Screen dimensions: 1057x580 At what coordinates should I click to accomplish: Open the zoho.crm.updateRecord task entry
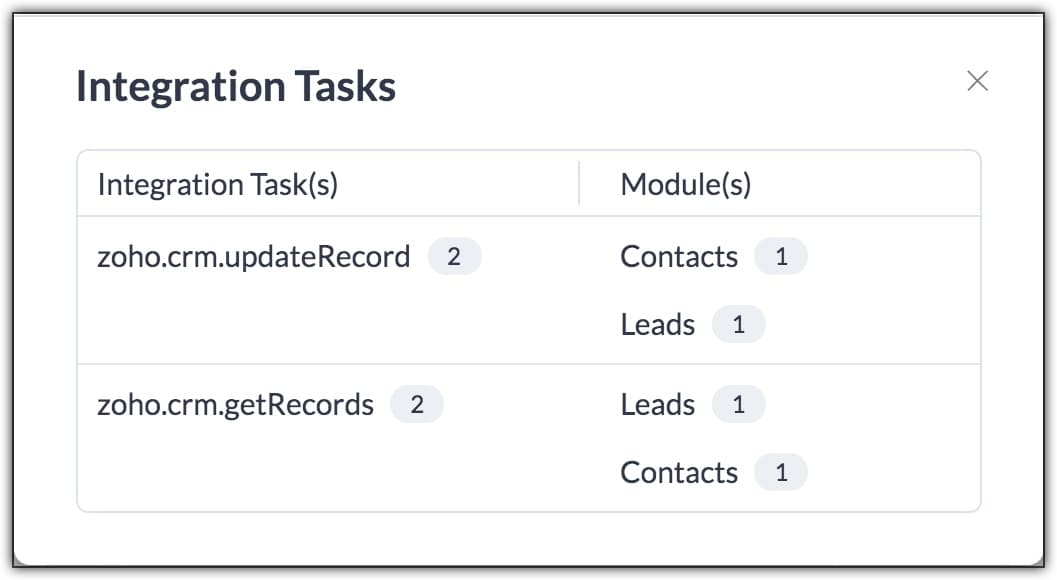(x=254, y=257)
